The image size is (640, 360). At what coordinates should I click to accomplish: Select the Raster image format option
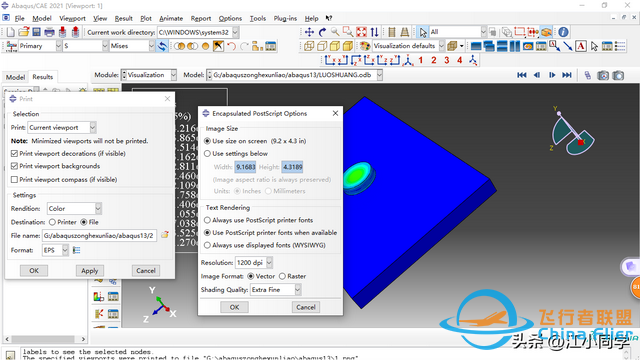(x=282, y=276)
